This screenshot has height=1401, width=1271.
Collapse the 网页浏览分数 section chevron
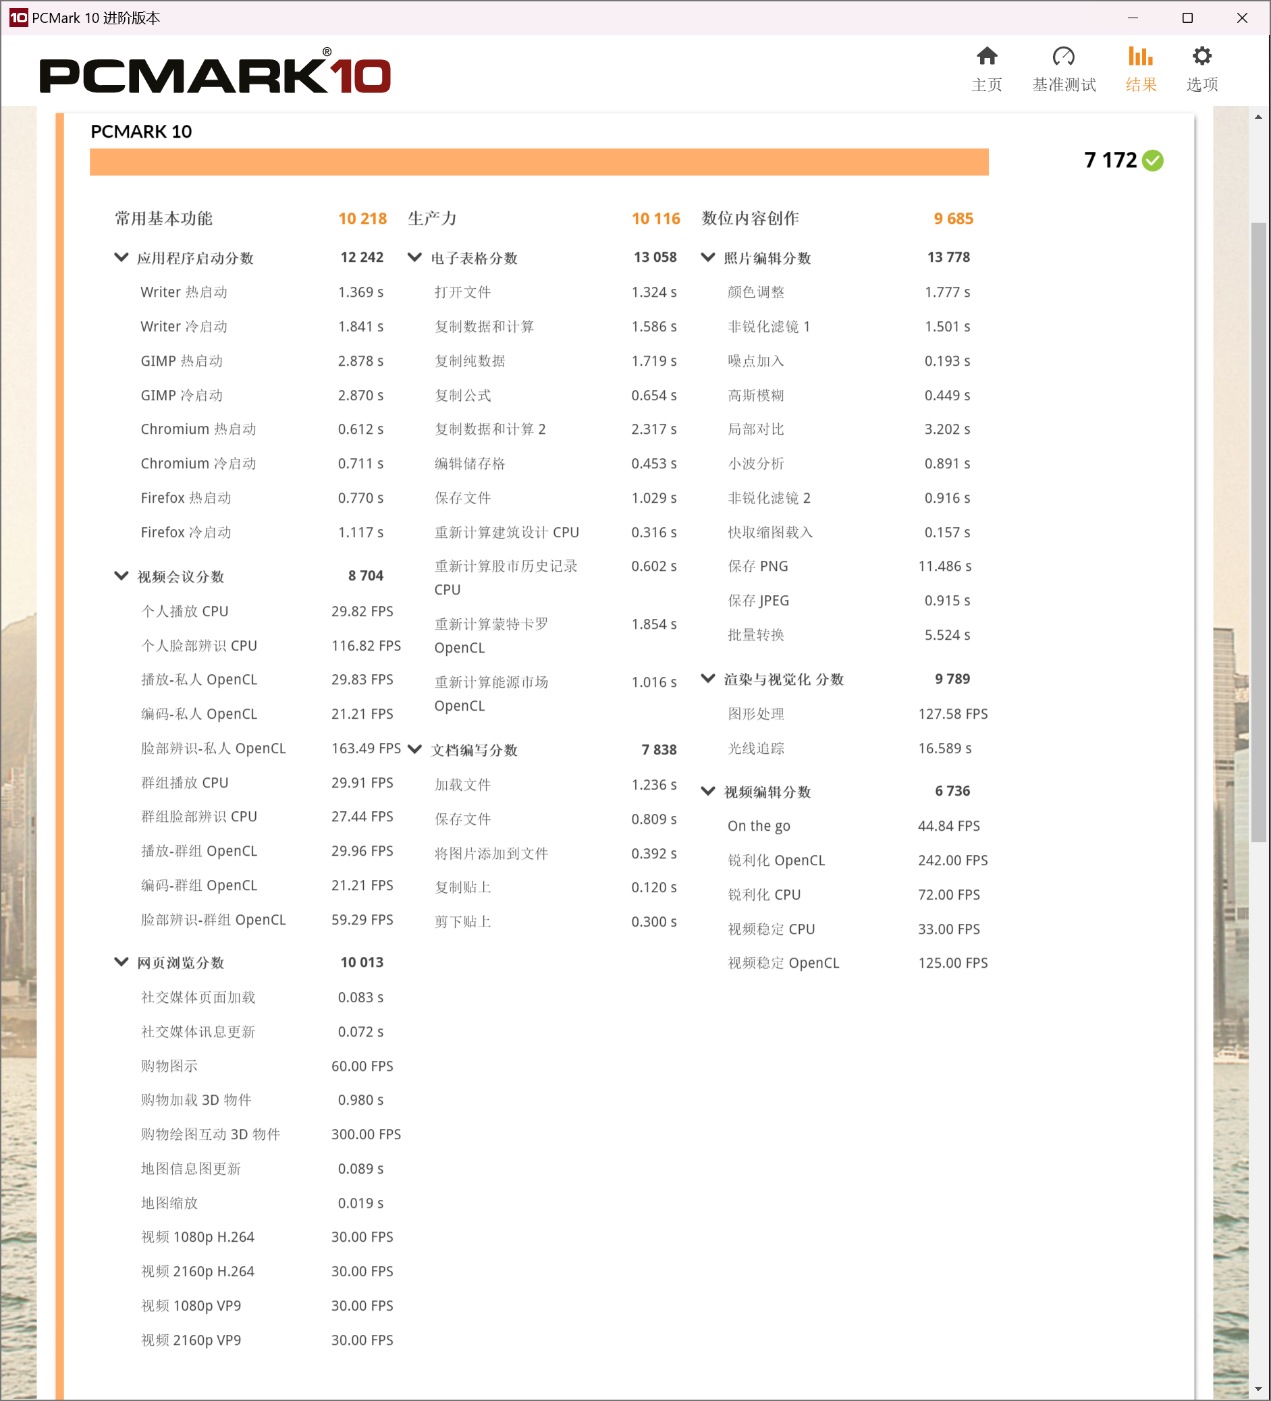coord(121,962)
